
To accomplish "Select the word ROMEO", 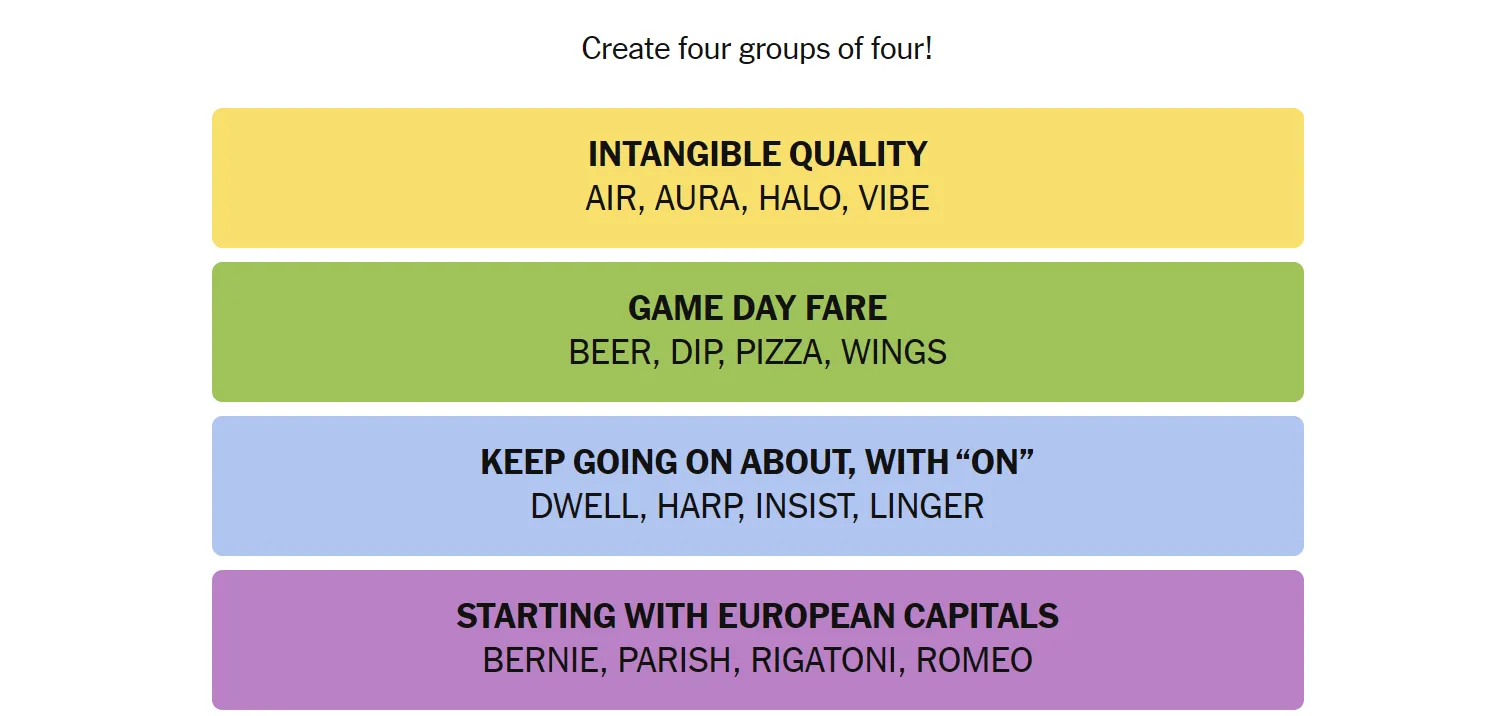I will tap(974, 660).
